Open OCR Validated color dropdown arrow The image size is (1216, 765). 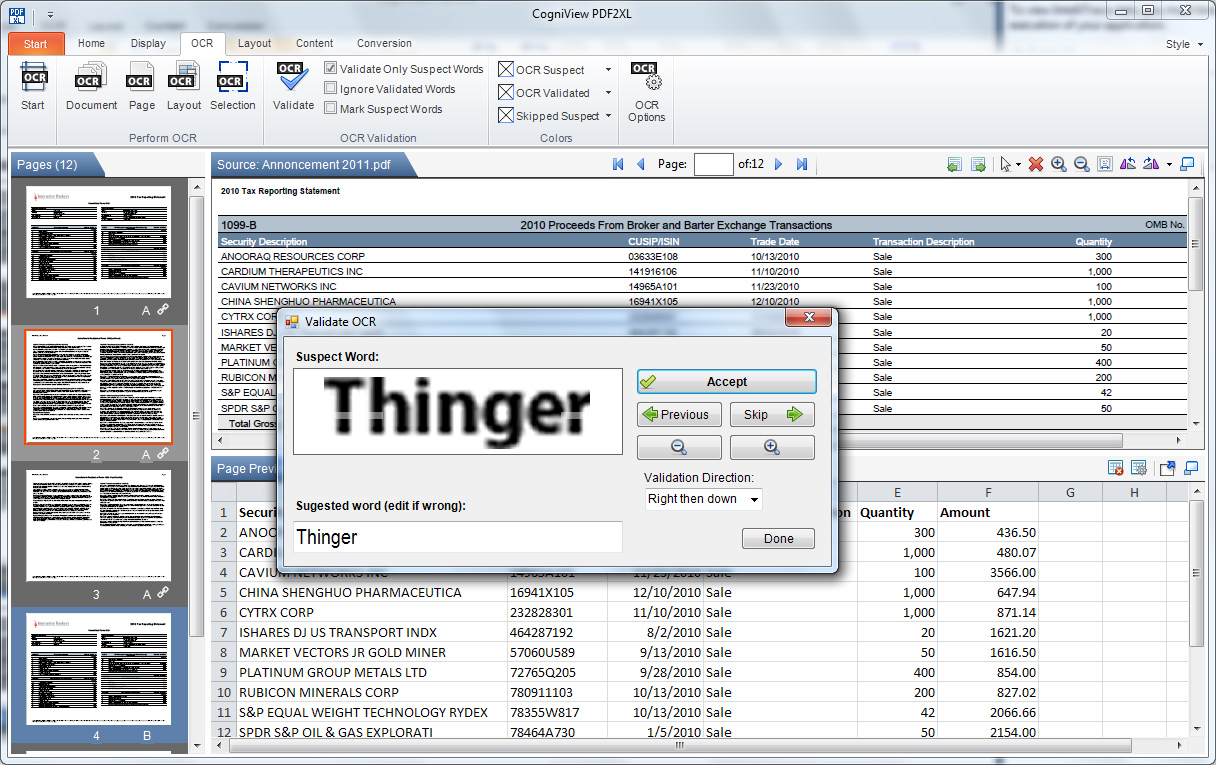608,93
